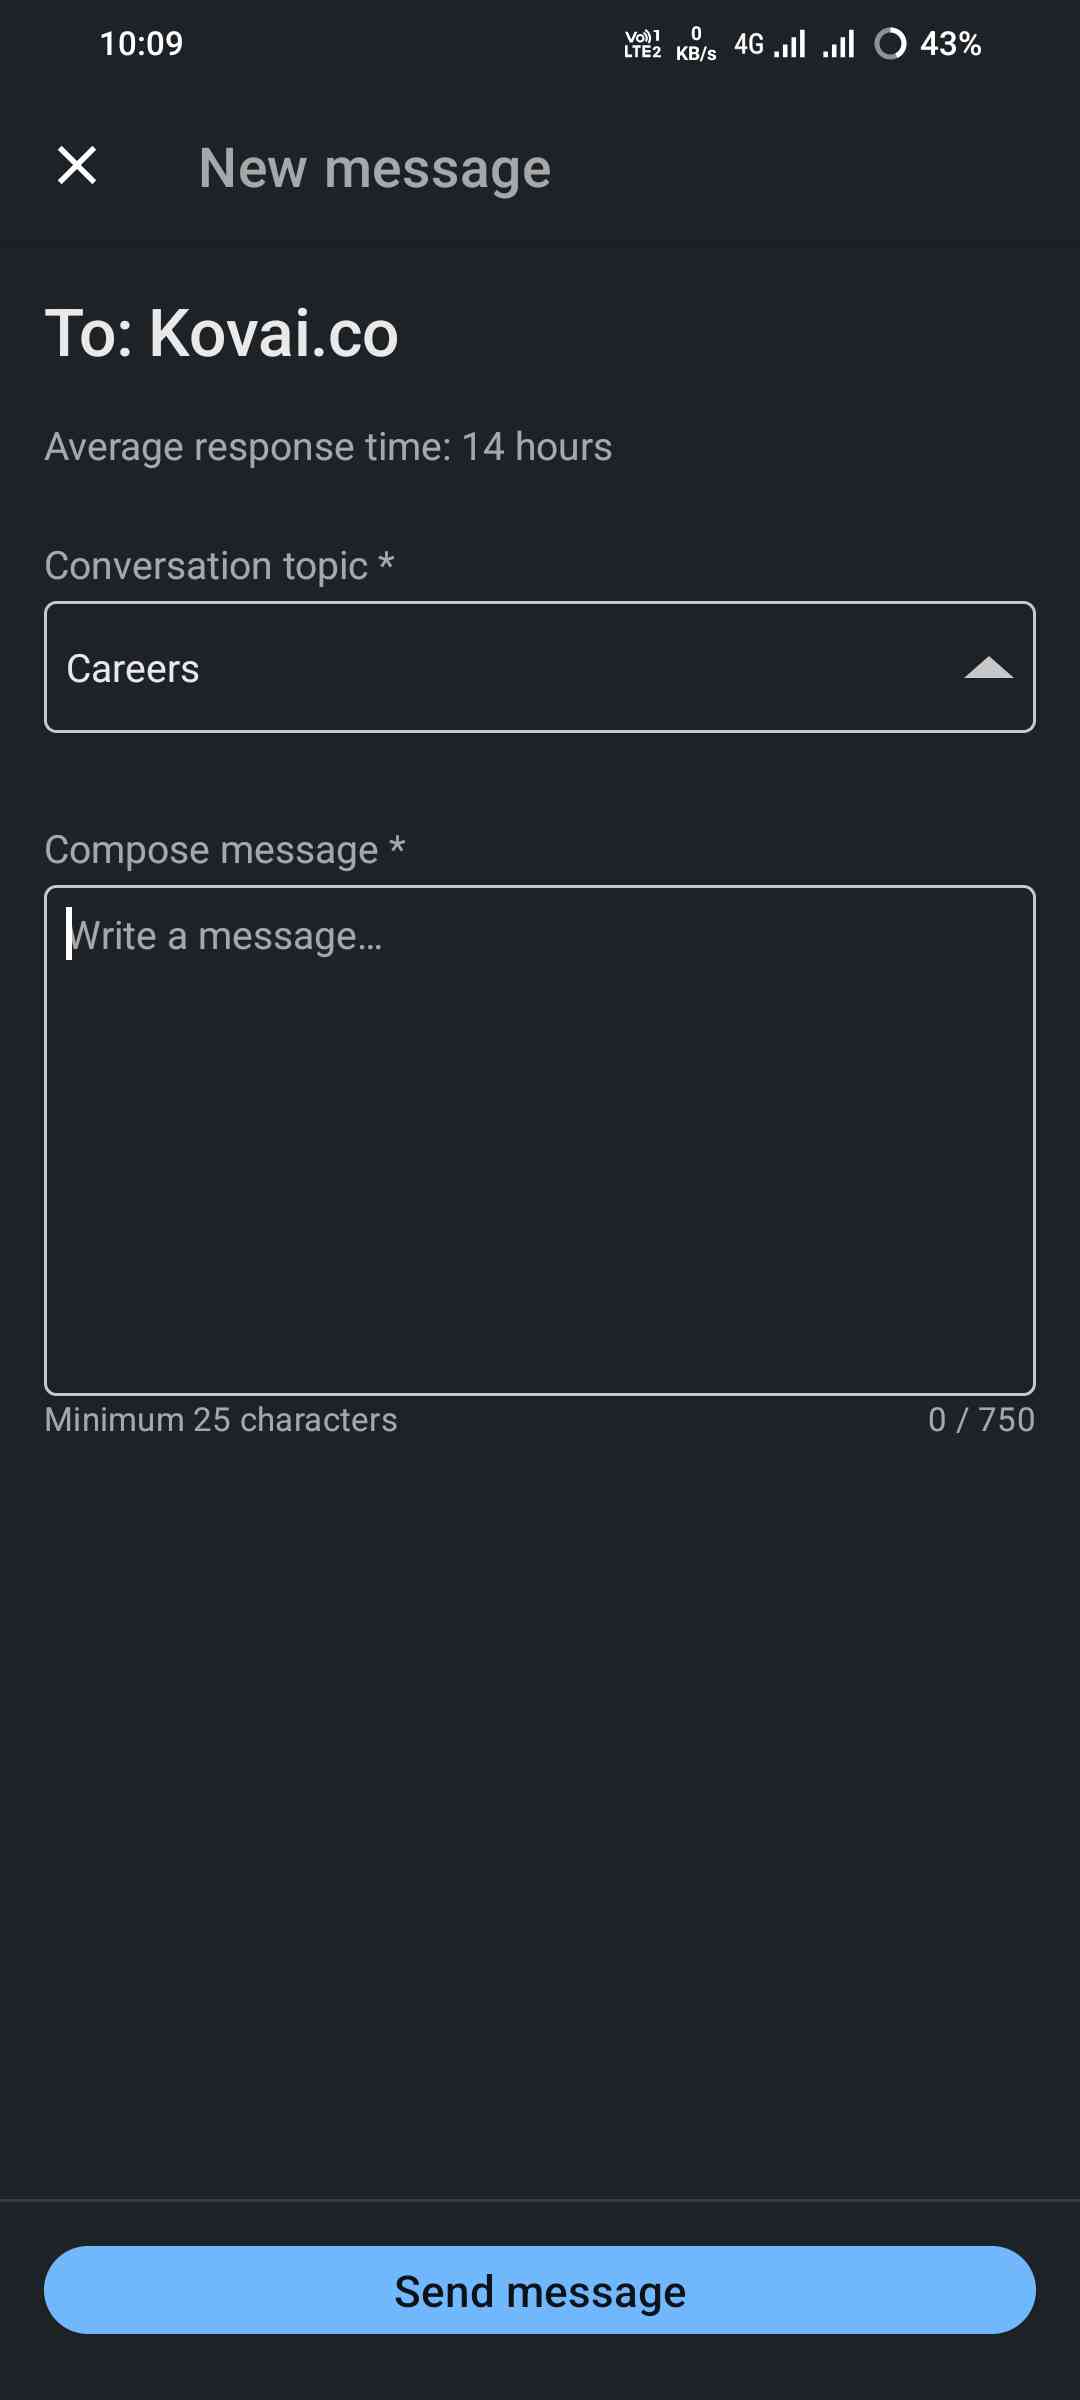The width and height of the screenshot is (1080, 2400).
Task: Close the New message screen with X
Action: pyautogui.click(x=77, y=166)
